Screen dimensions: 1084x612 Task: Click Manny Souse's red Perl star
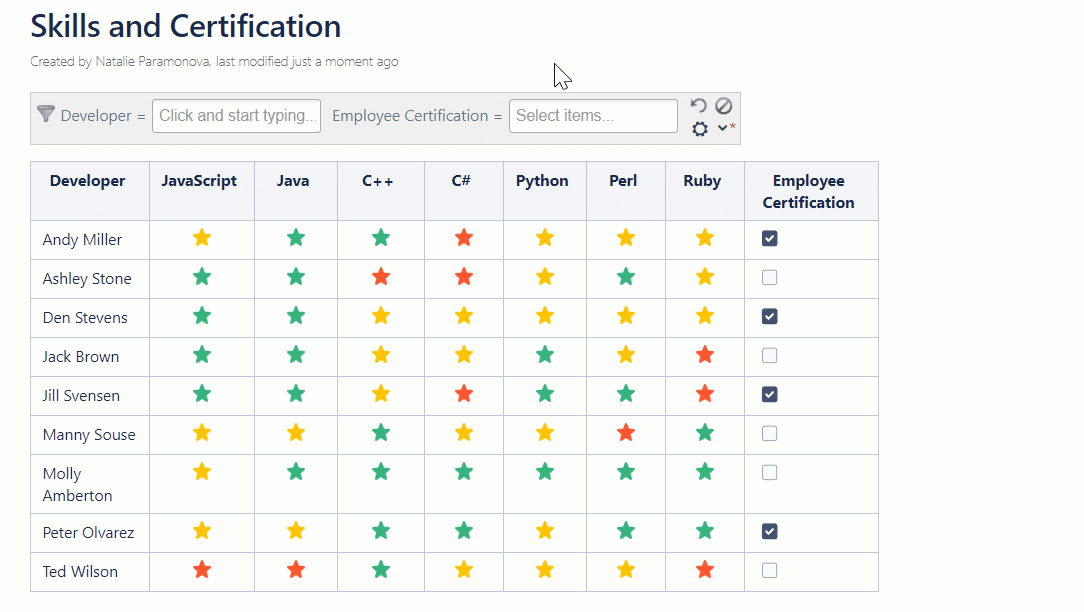[x=626, y=433]
